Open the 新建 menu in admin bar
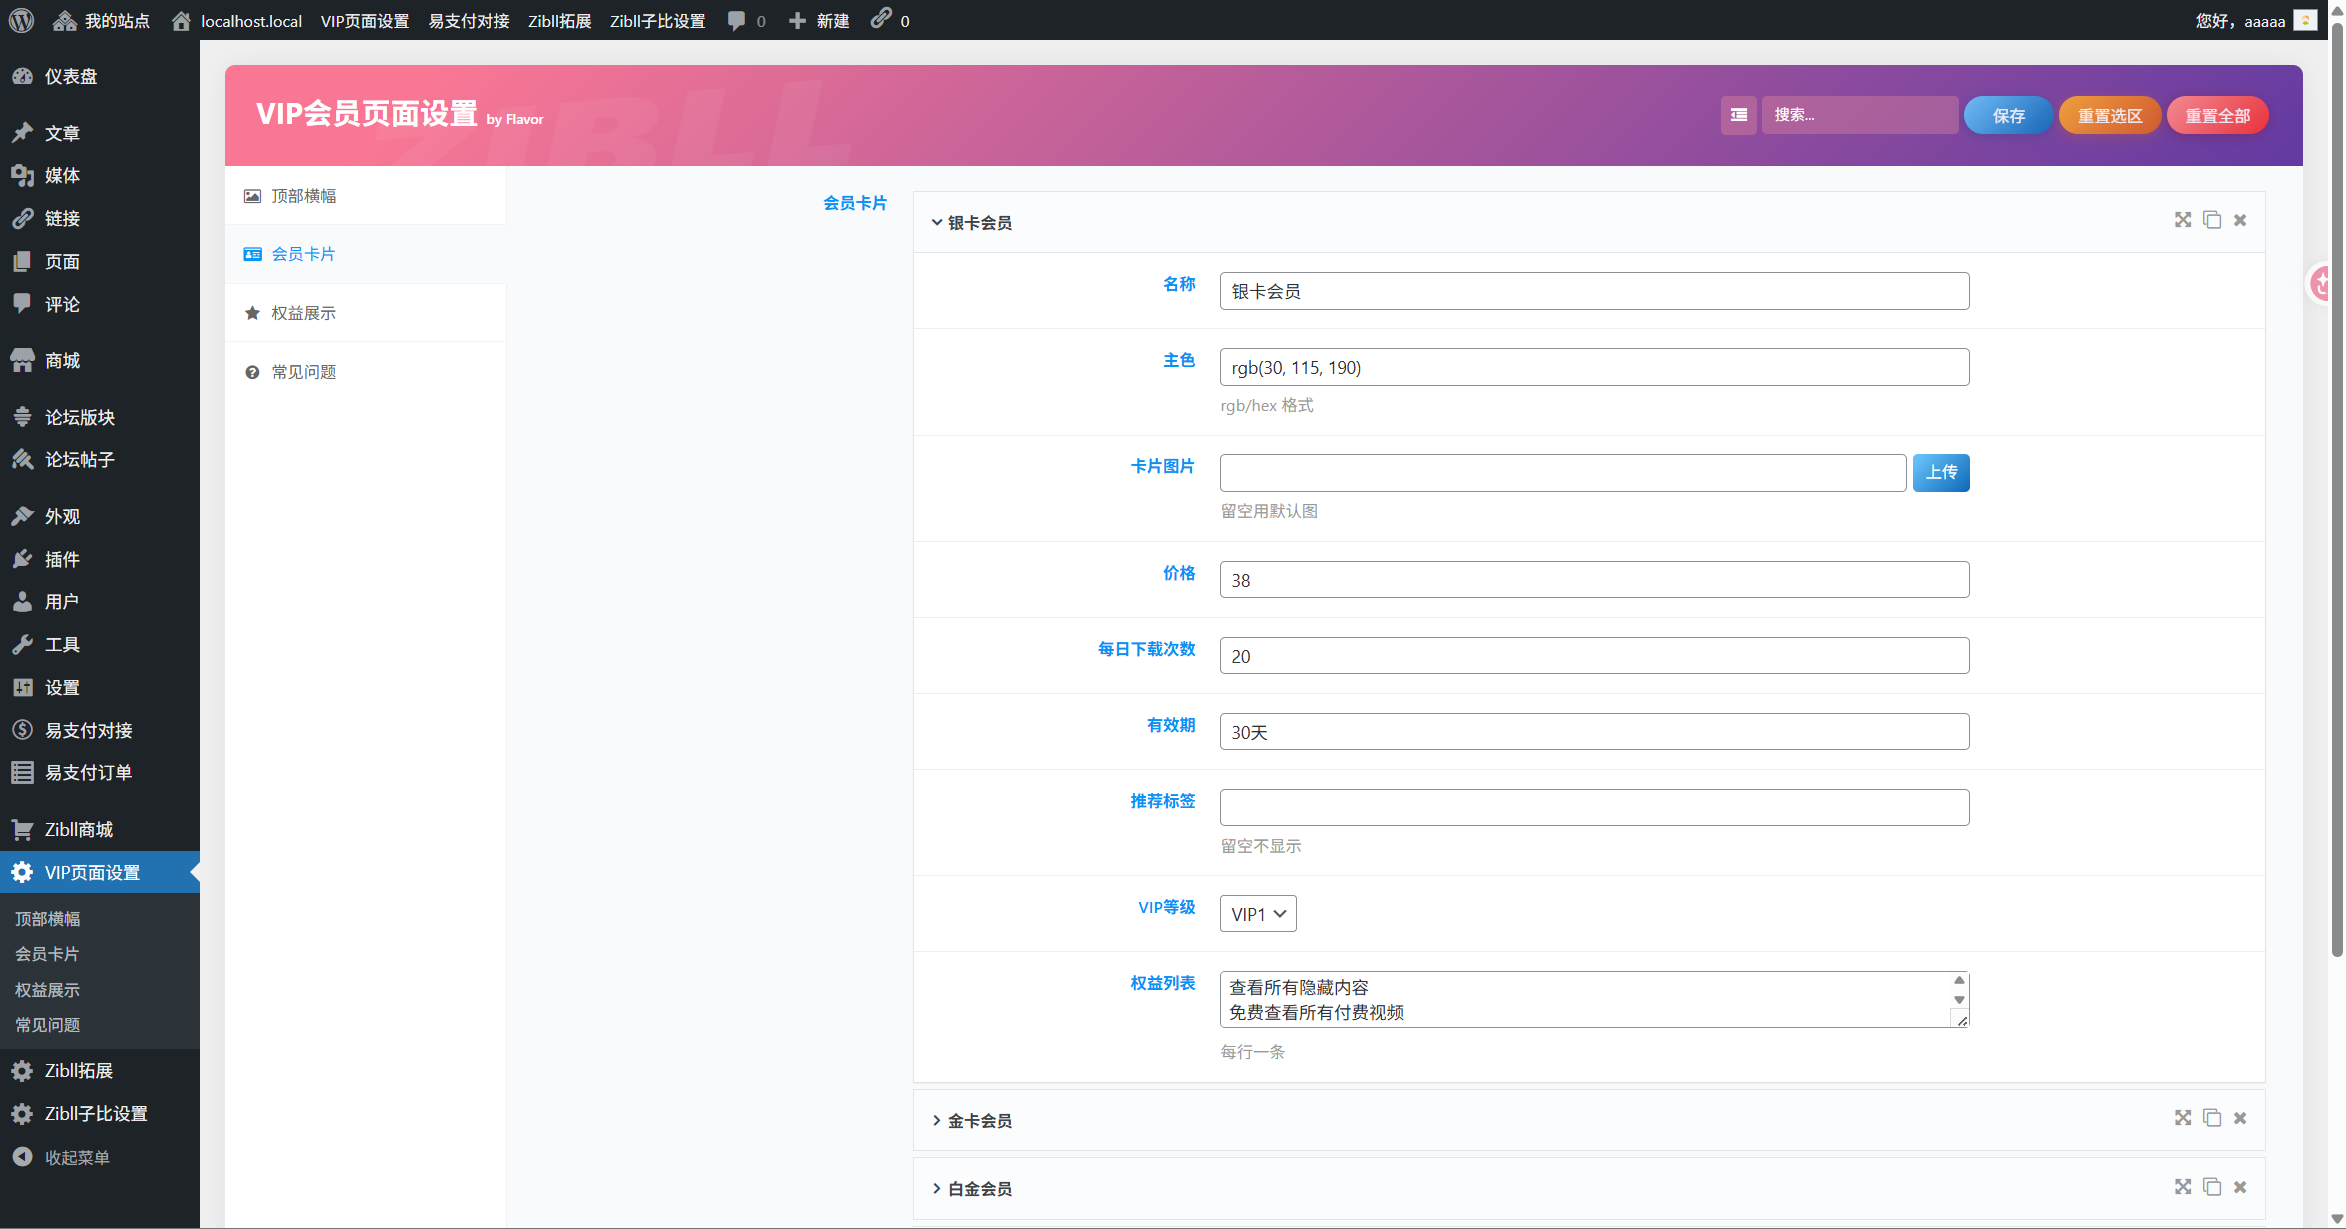 pyautogui.click(x=818, y=20)
